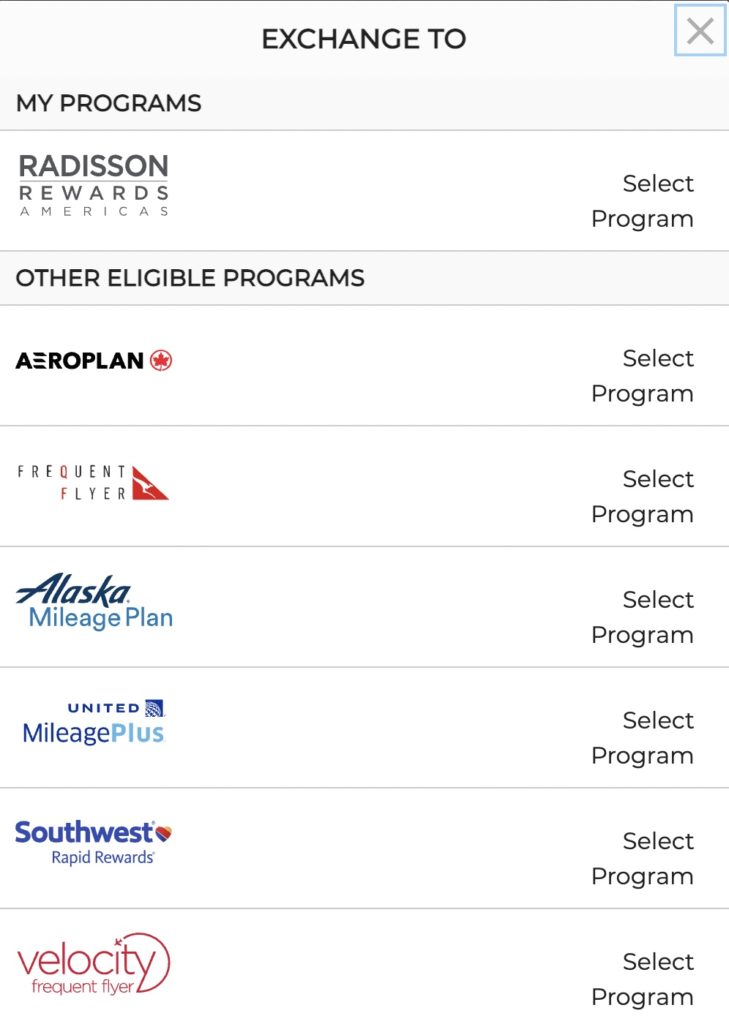
Task: Click the Velocity Frequent Flyer logo
Action: click(94, 965)
